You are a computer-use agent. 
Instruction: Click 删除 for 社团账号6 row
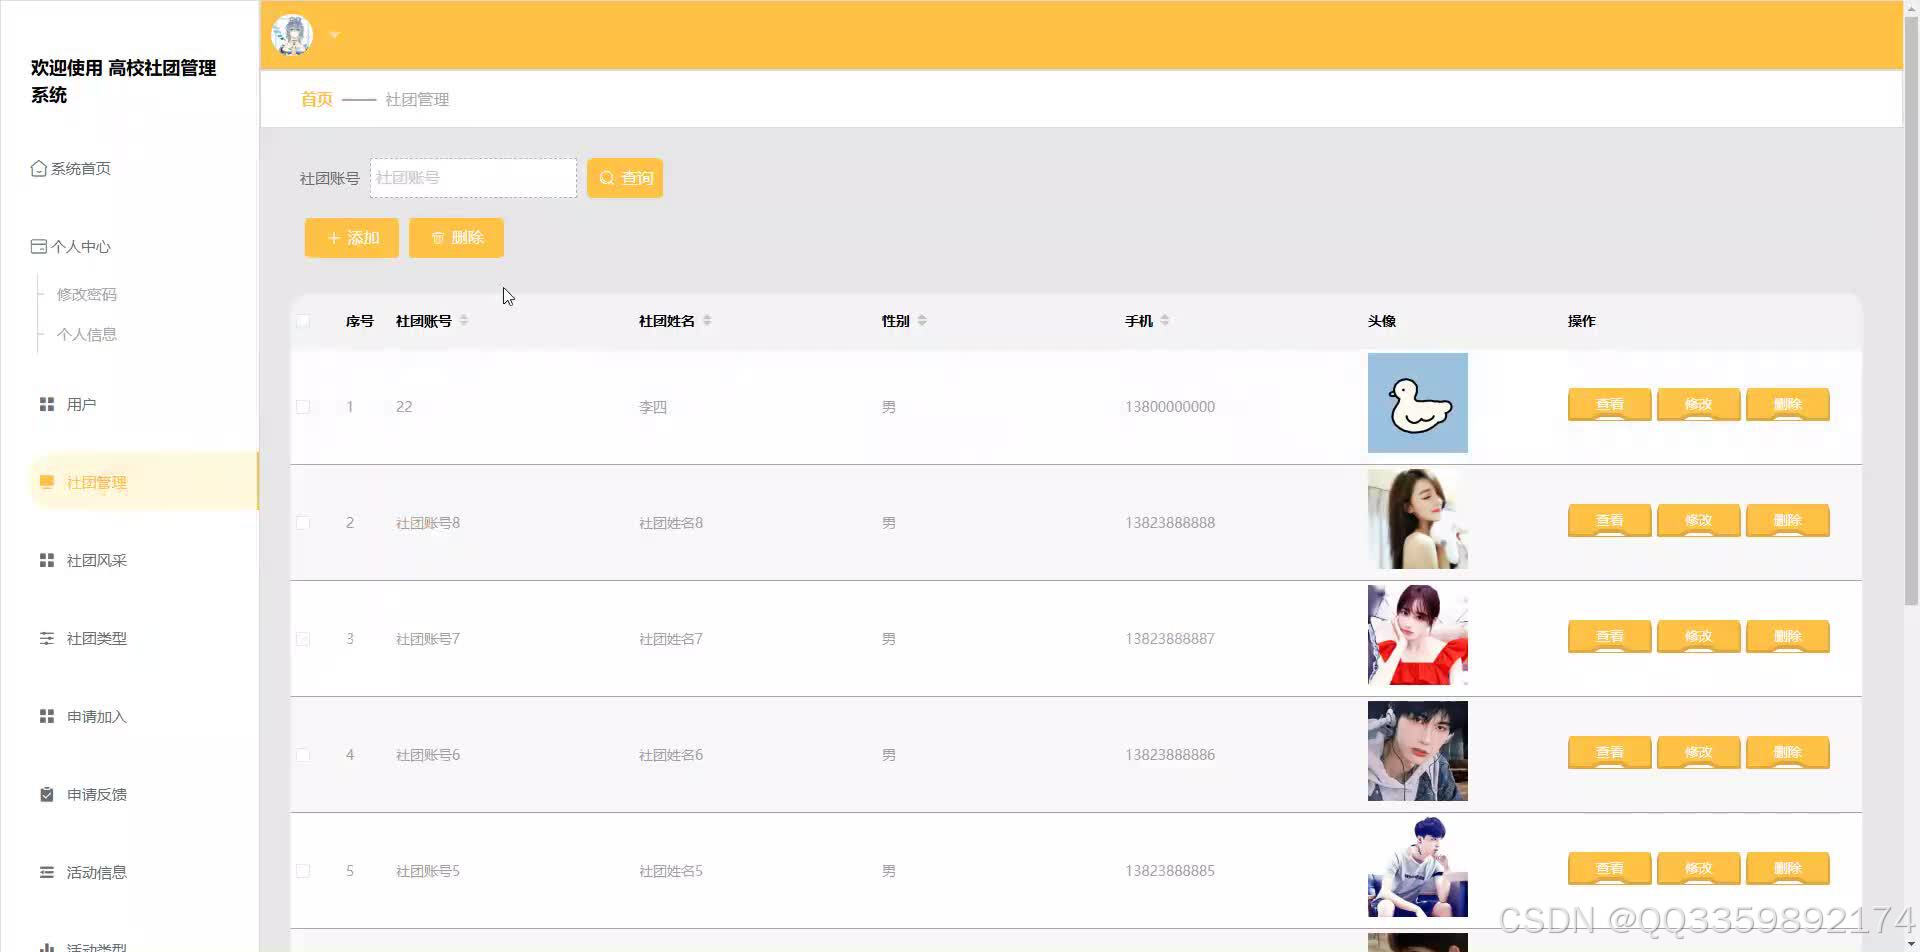[1788, 752]
